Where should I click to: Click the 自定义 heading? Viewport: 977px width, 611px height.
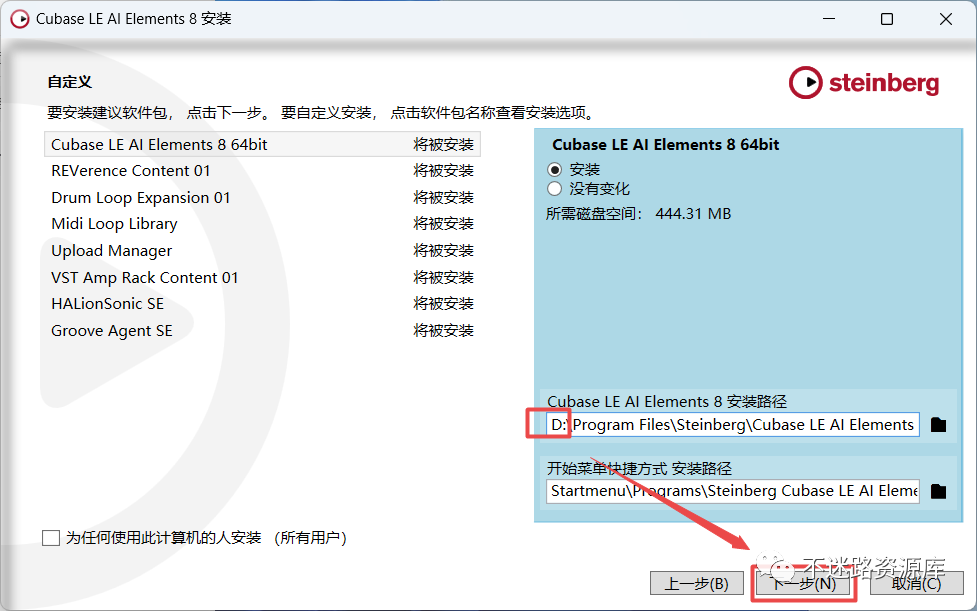(x=70, y=82)
